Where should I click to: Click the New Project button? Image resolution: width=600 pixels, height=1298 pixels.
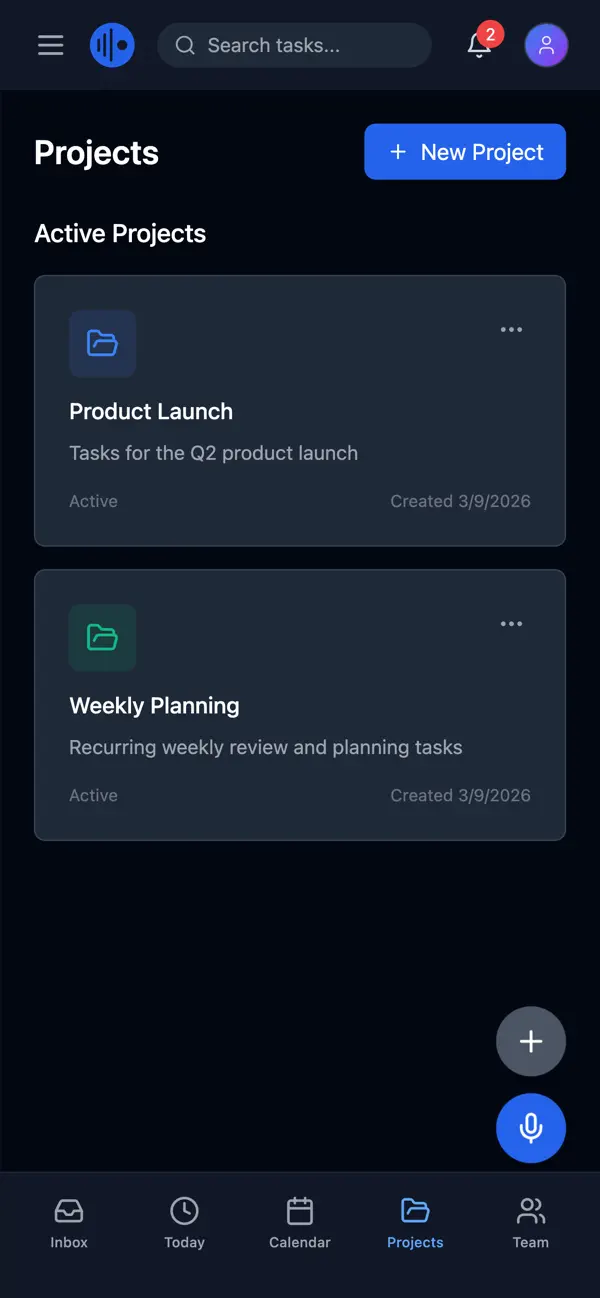[x=464, y=151]
